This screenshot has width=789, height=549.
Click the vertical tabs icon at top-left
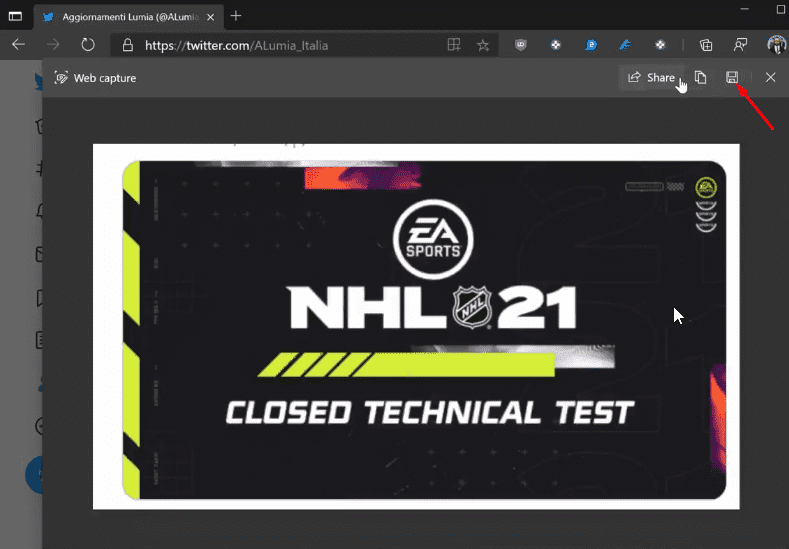[16, 16]
